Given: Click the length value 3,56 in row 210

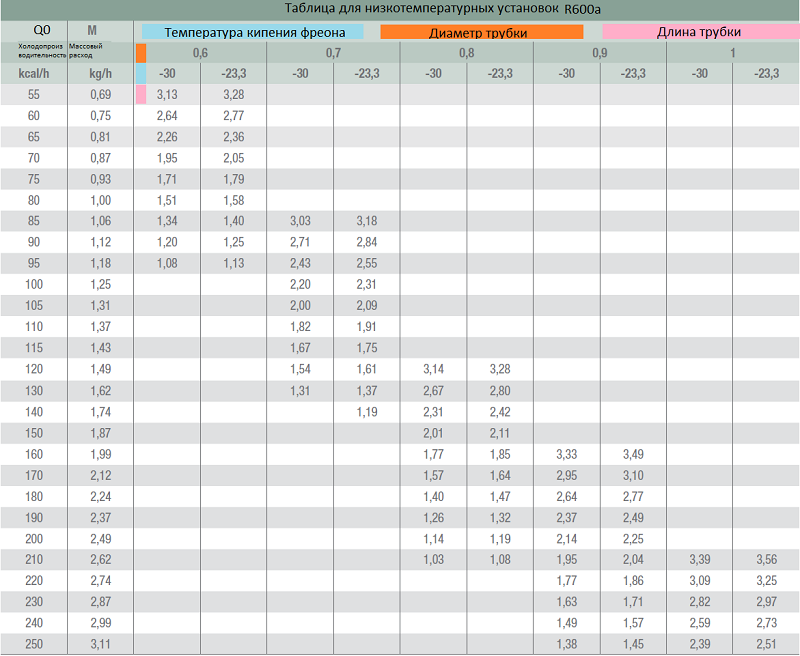Looking at the screenshot, I should (x=767, y=560).
